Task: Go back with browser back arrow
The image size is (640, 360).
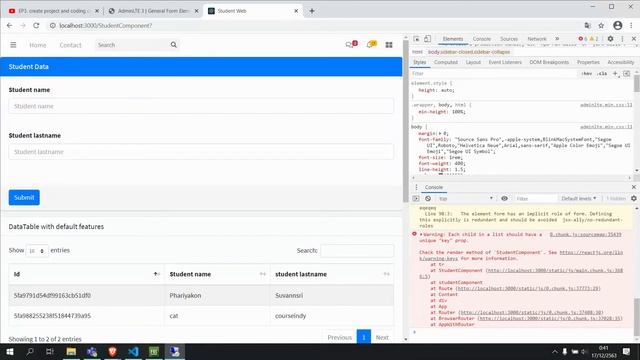Action: point(9,25)
